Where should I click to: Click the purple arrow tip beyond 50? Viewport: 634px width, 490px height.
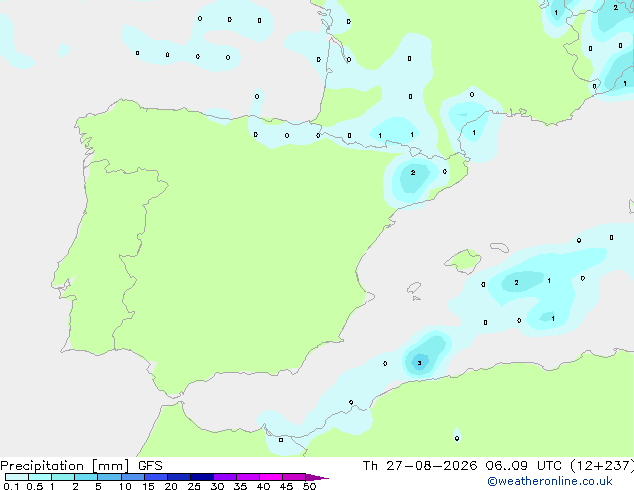pyautogui.click(x=317, y=477)
